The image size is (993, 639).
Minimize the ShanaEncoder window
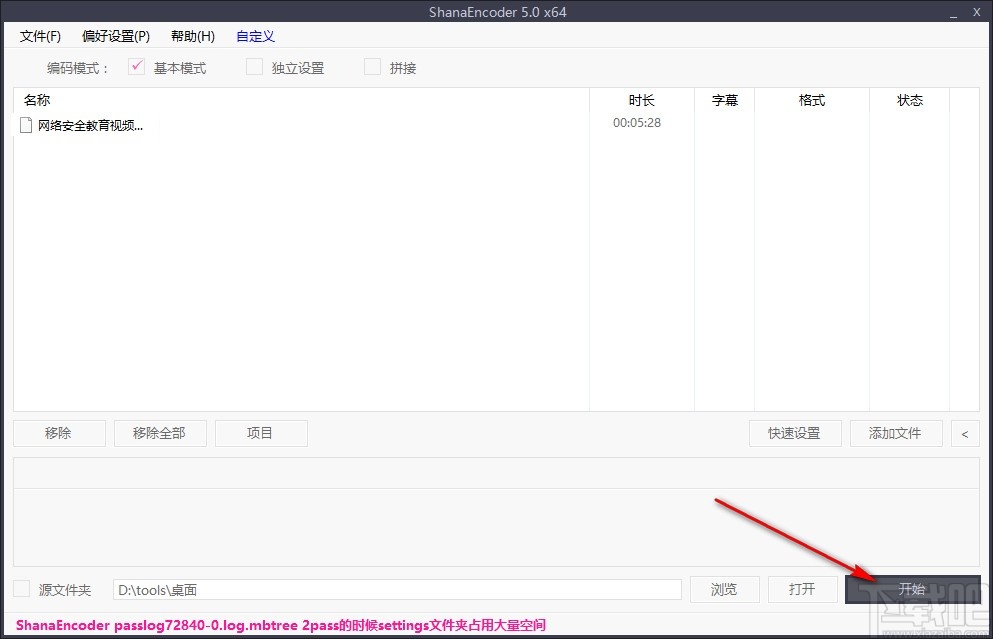[x=953, y=13]
